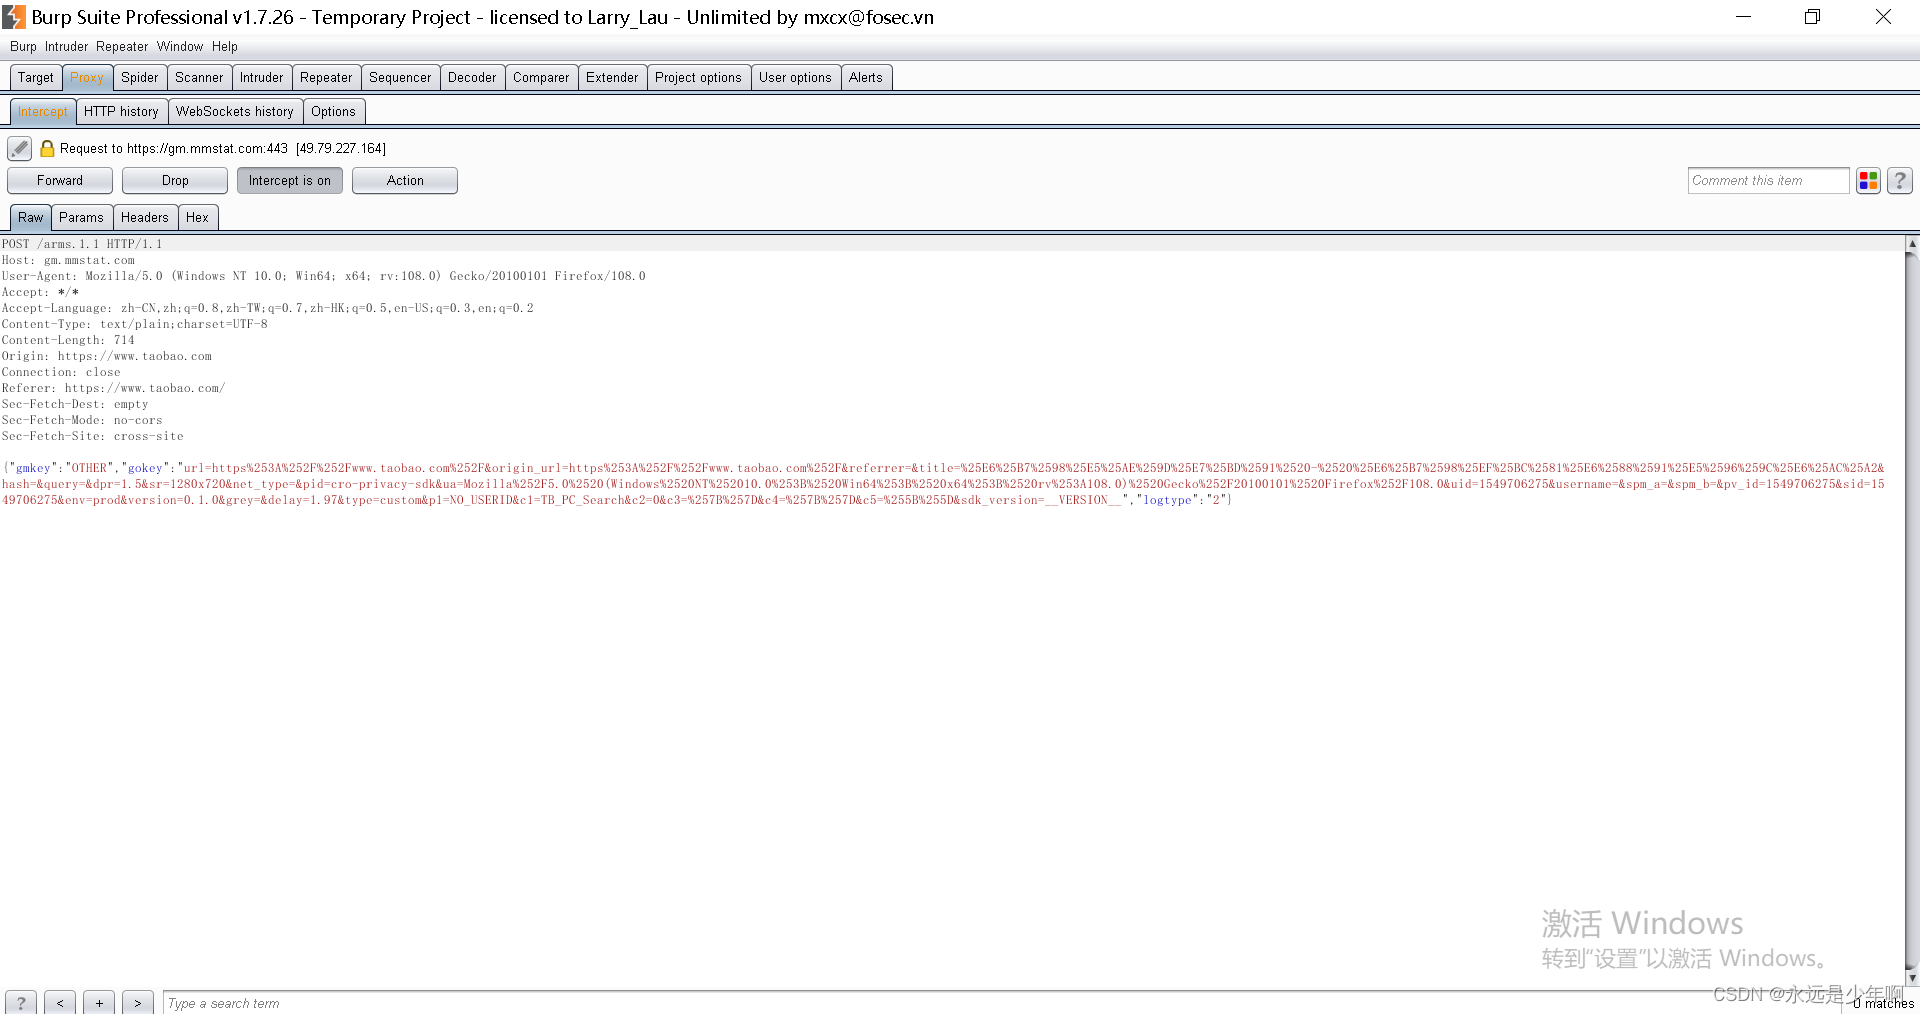The image size is (1920, 1014).
Task: Select the Intercept sub-tab
Action: coord(43,112)
